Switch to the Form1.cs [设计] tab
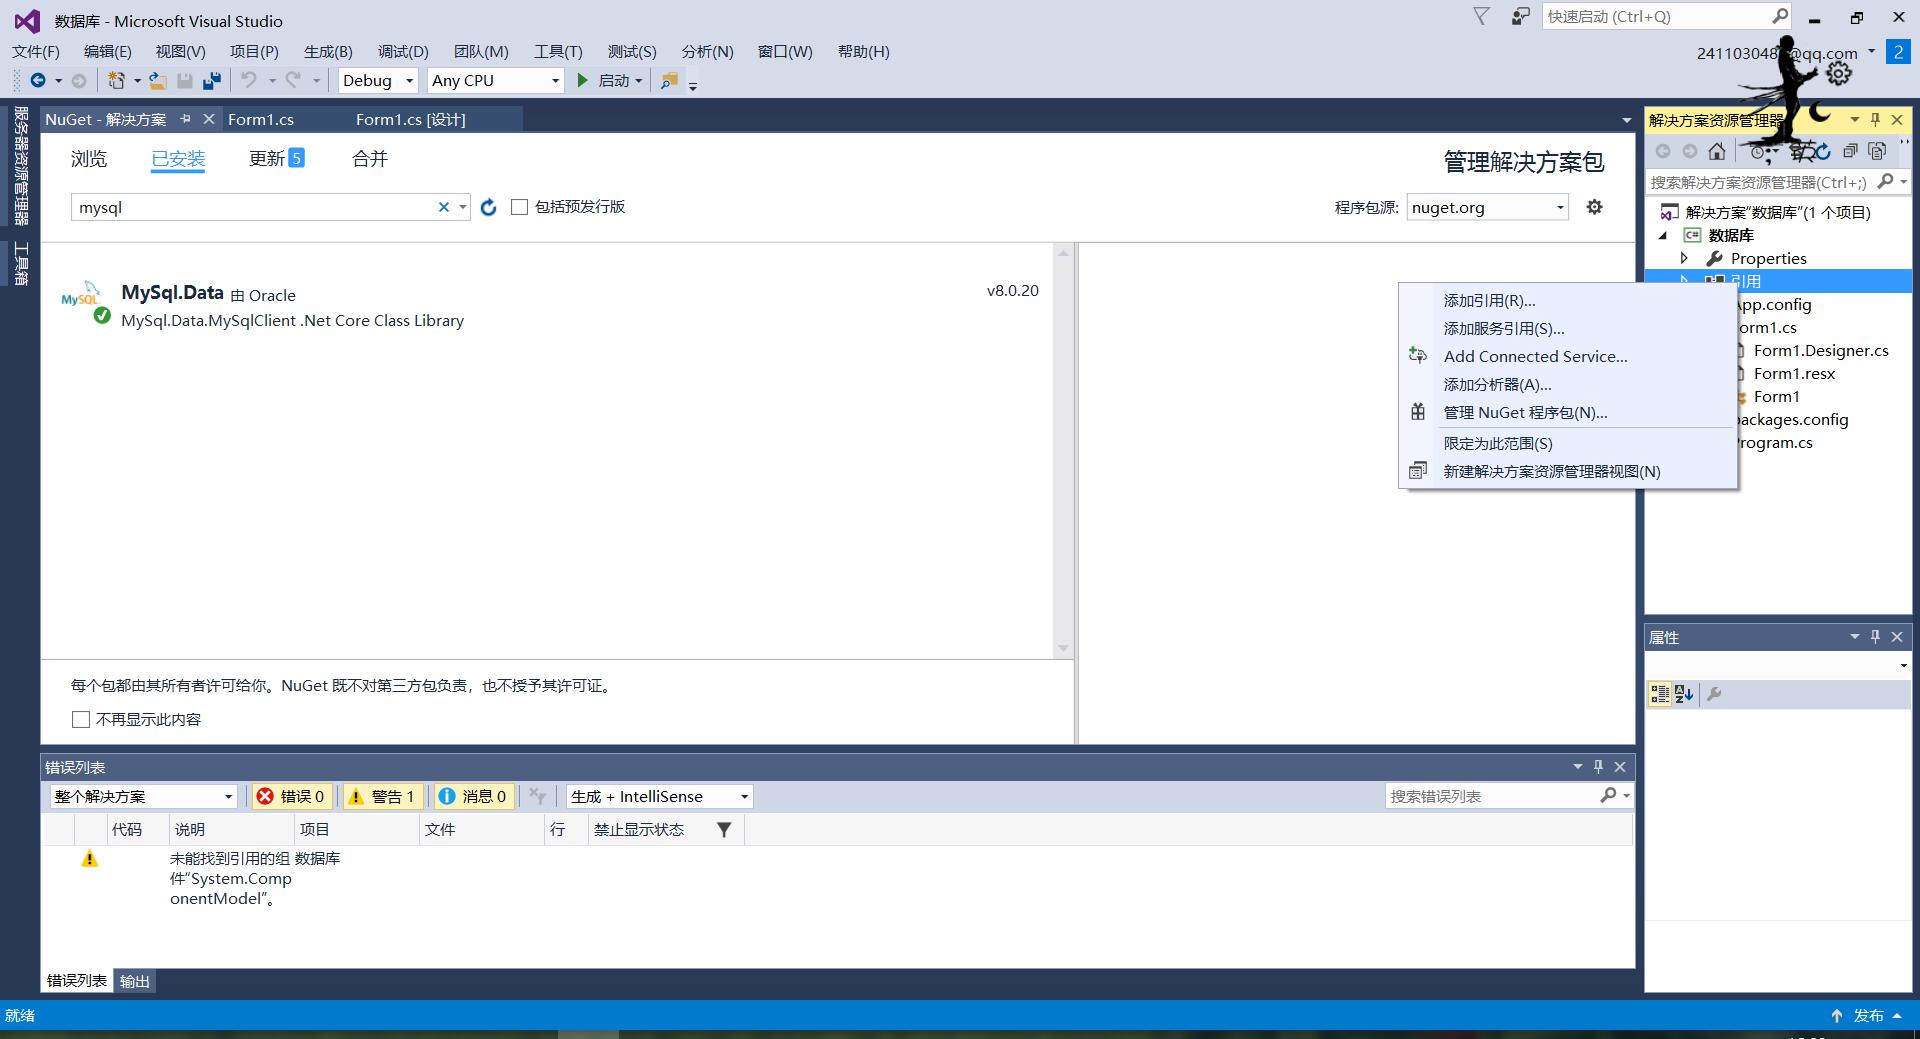The image size is (1920, 1039). (x=411, y=119)
